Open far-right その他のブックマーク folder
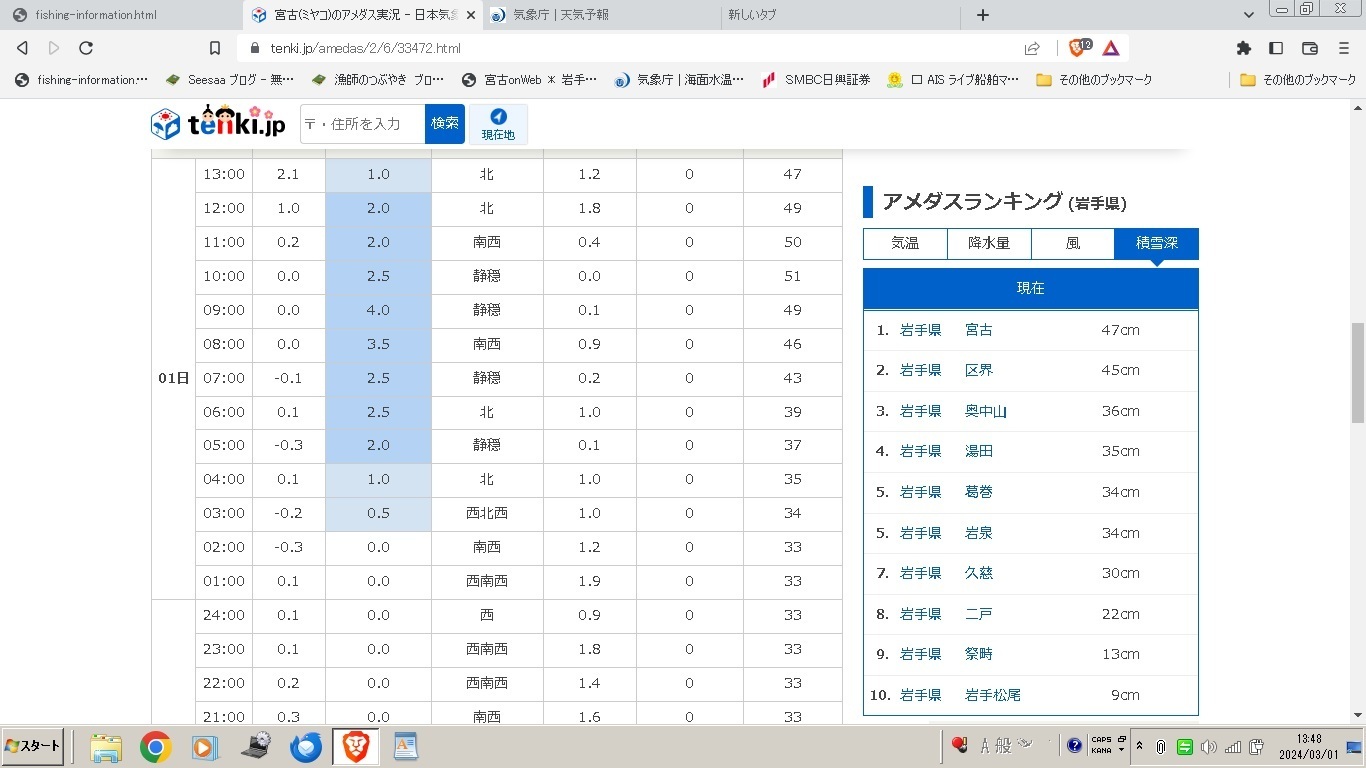The image size is (1366, 768). pos(1298,80)
